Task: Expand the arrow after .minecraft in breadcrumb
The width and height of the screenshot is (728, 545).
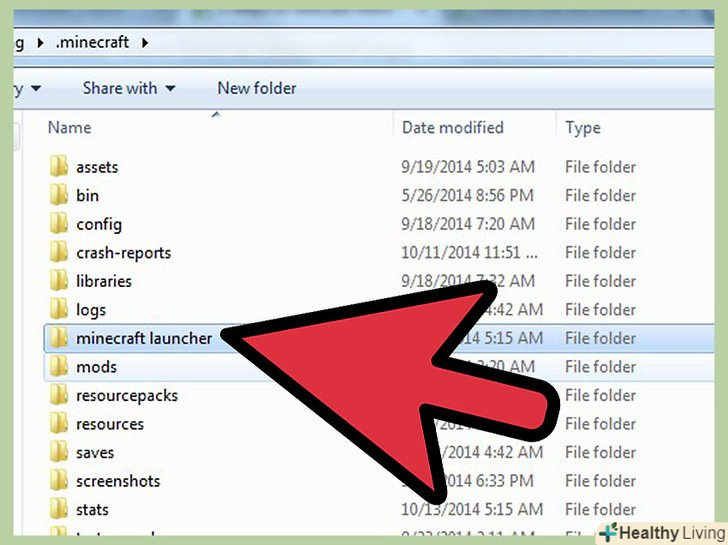Action: tap(145, 43)
